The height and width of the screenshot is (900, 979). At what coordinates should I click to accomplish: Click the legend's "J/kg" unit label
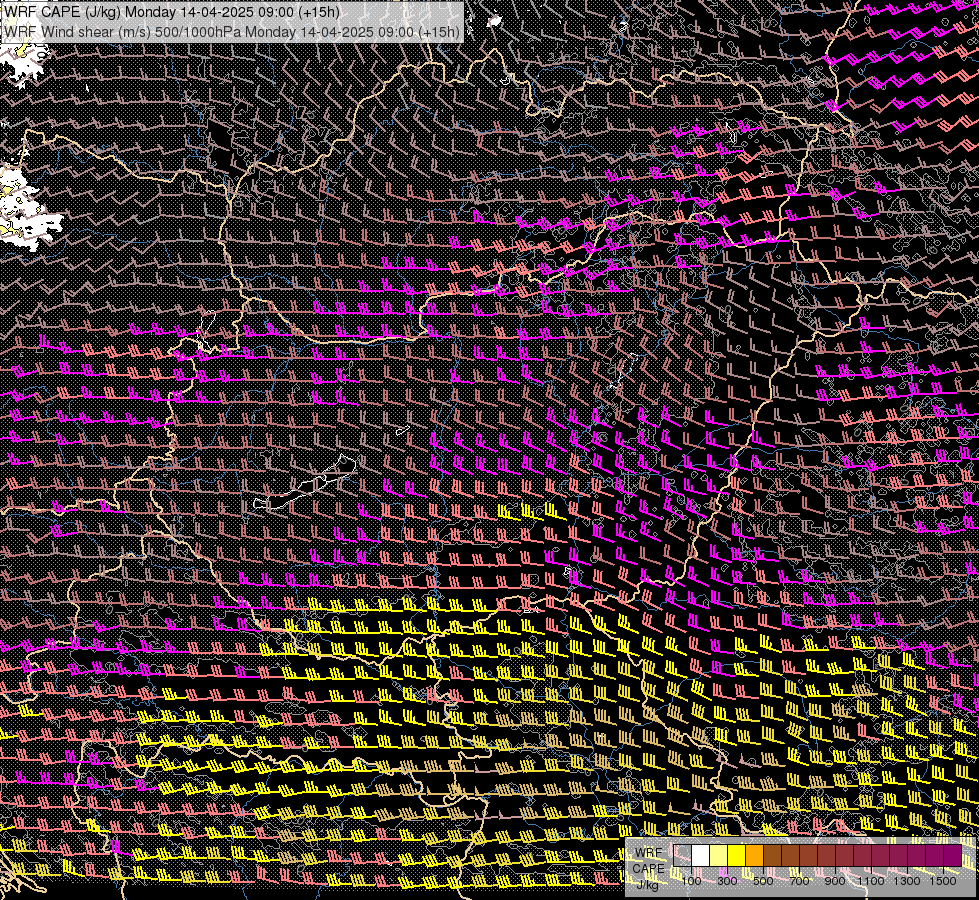[647, 885]
